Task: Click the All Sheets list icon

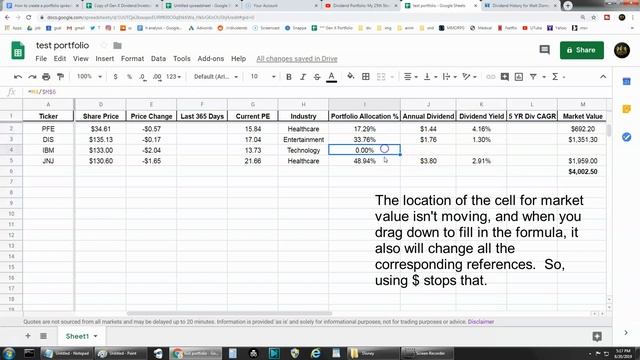Action: point(43,336)
